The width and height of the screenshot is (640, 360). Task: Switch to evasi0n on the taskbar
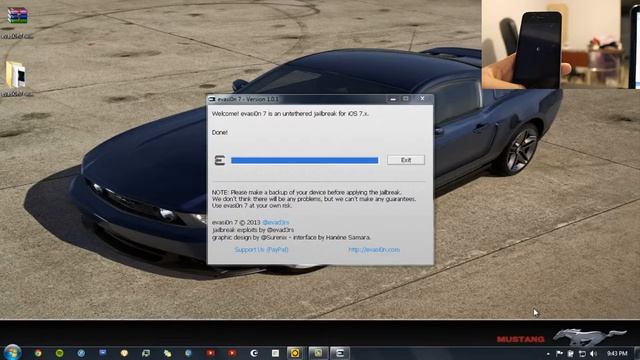(340, 353)
